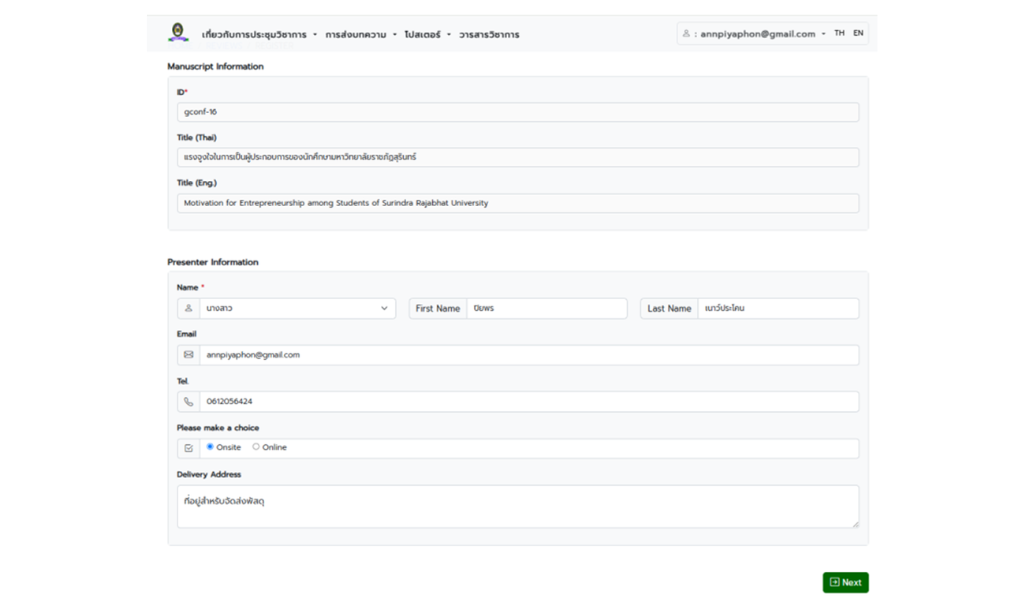The height and width of the screenshot is (600, 1024).
Task: Switch language to EN
Action: 858,34
